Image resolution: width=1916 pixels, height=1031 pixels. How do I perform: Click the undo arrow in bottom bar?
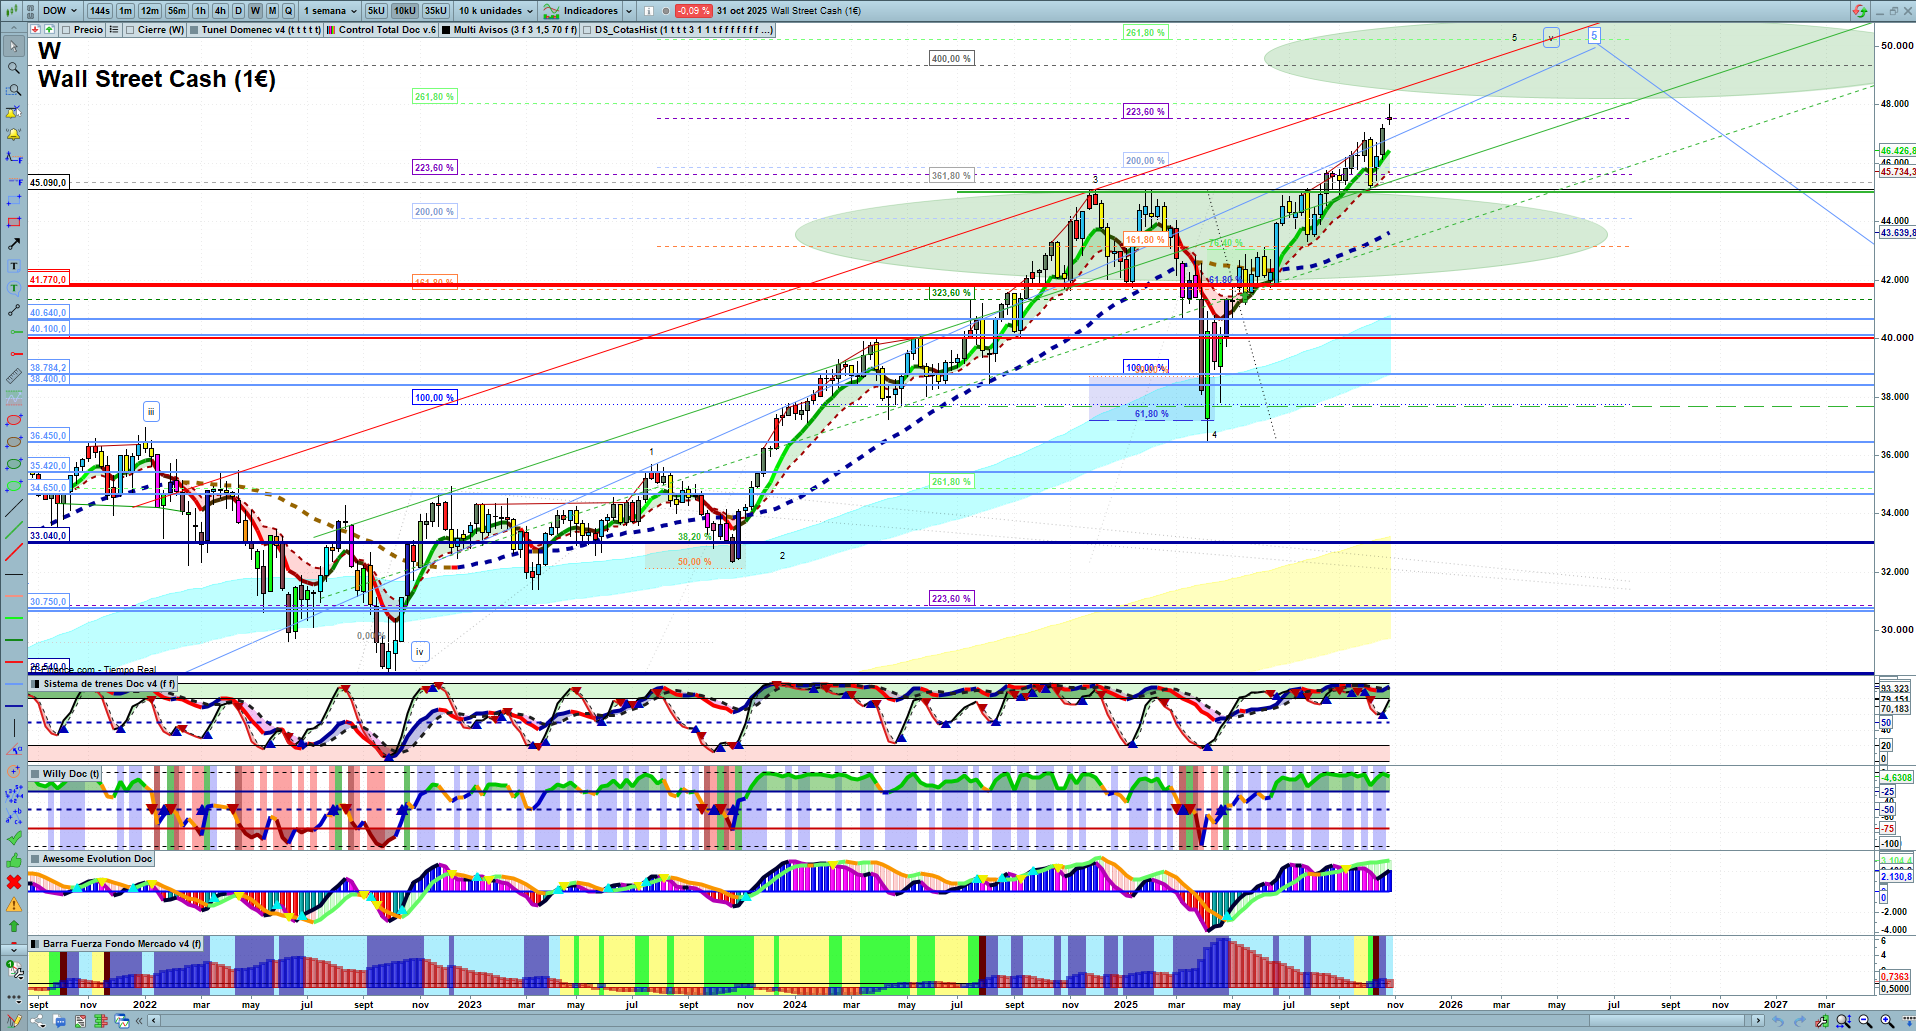[x=1779, y=1021]
